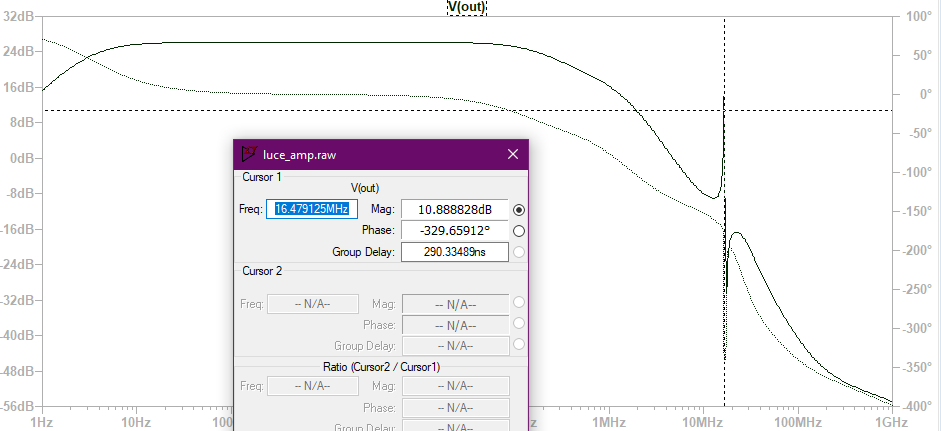
Task: Click the V(out) trace label at top
Action: tap(467, 7)
